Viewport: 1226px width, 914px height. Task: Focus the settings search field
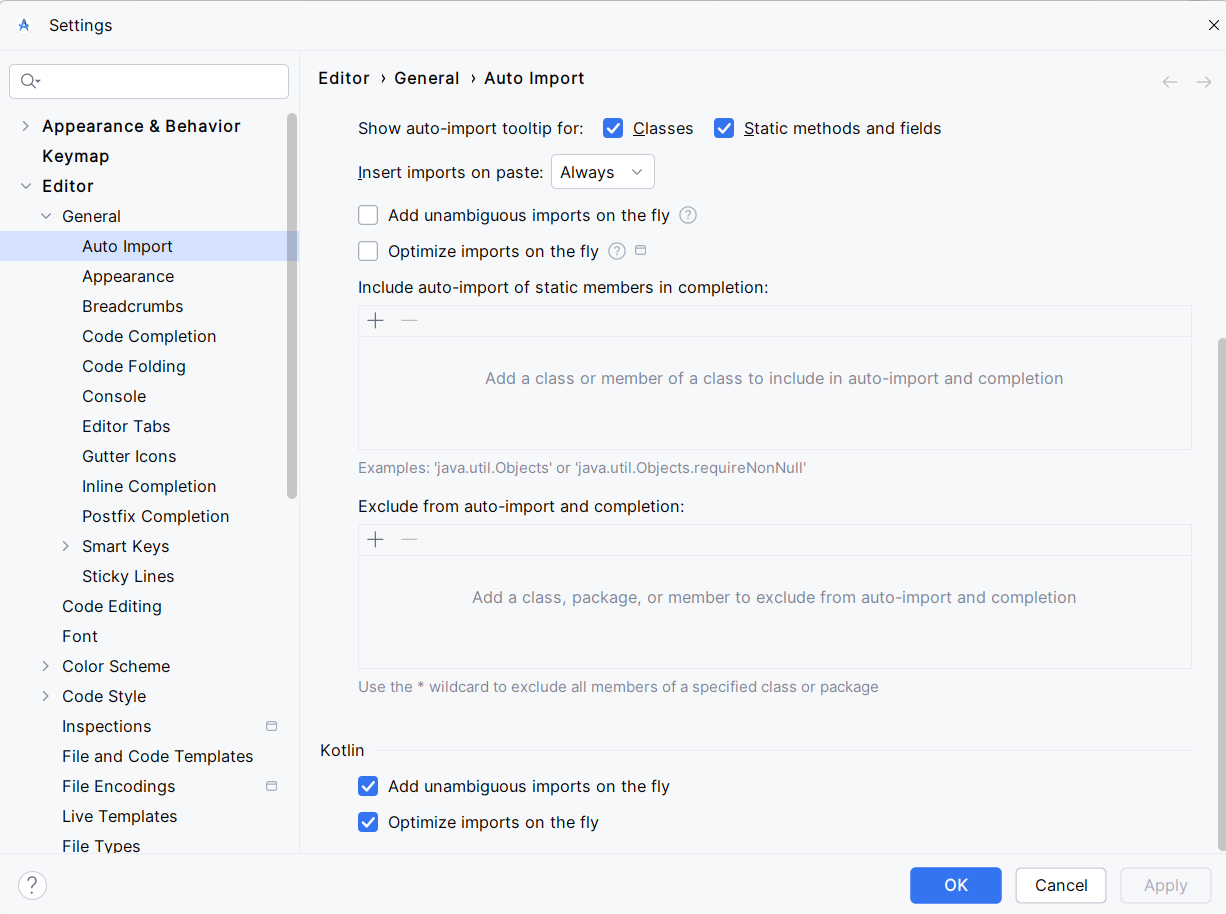click(x=160, y=81)
